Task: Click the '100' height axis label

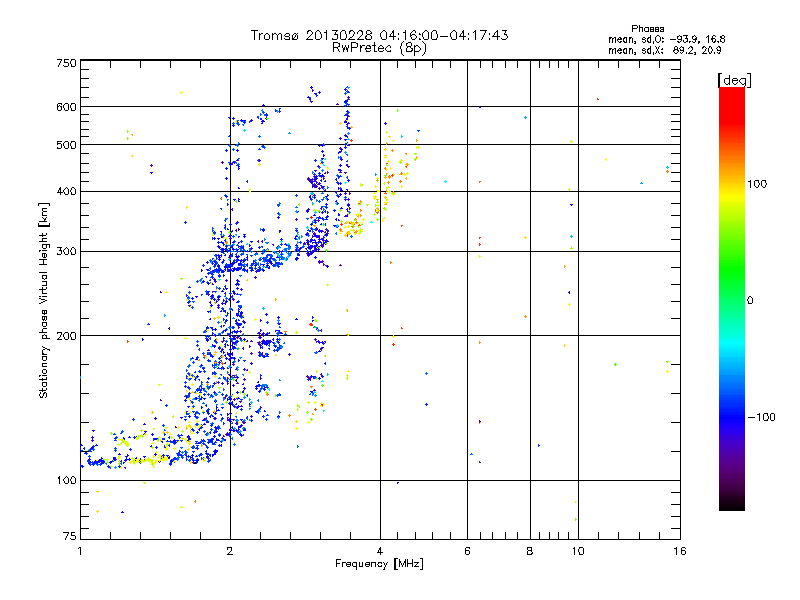Action: click(67, 480)
